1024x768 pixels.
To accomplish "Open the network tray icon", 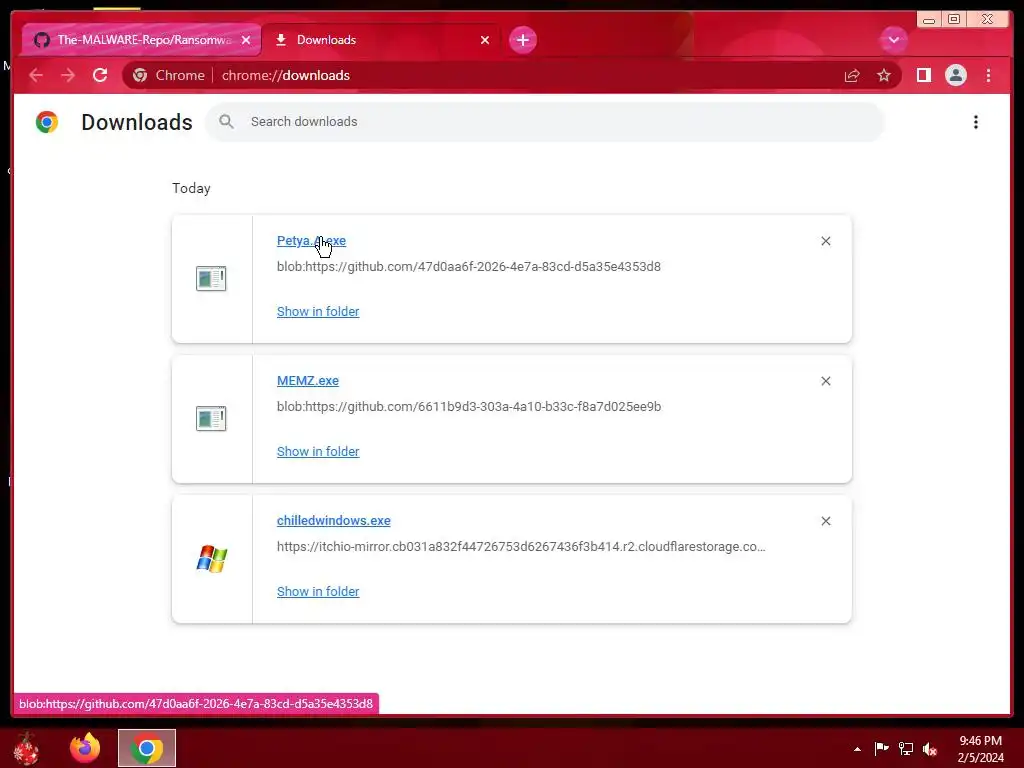I will 906,748.
